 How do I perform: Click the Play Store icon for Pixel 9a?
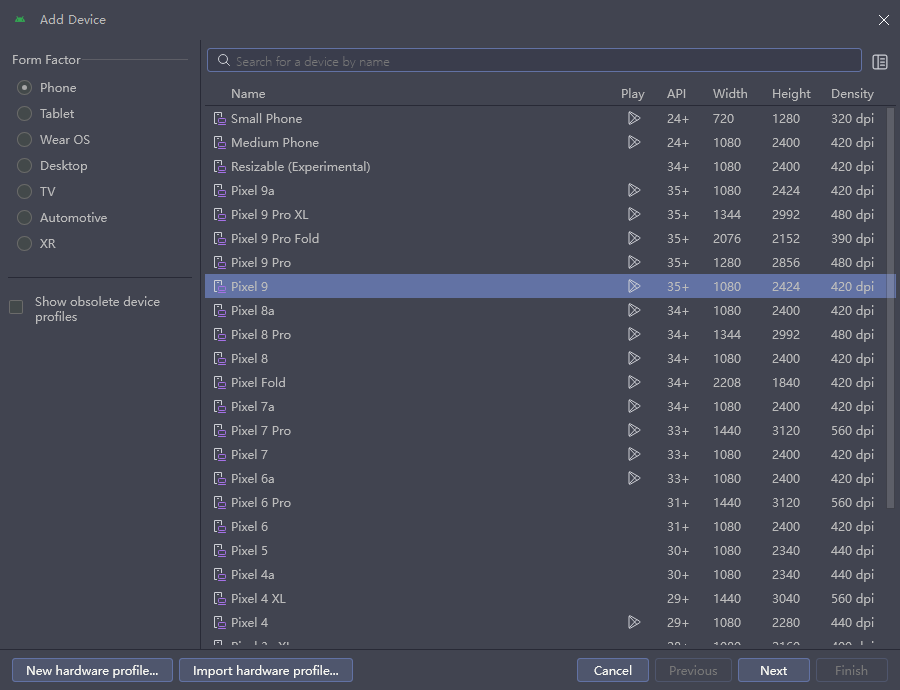(x=633, y=190)
